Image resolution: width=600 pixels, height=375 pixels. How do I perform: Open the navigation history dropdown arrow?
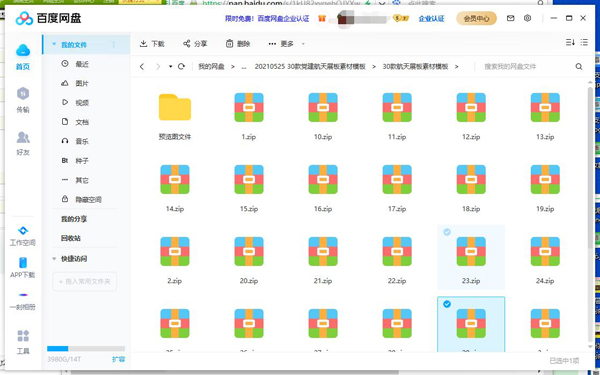(170, 67)
